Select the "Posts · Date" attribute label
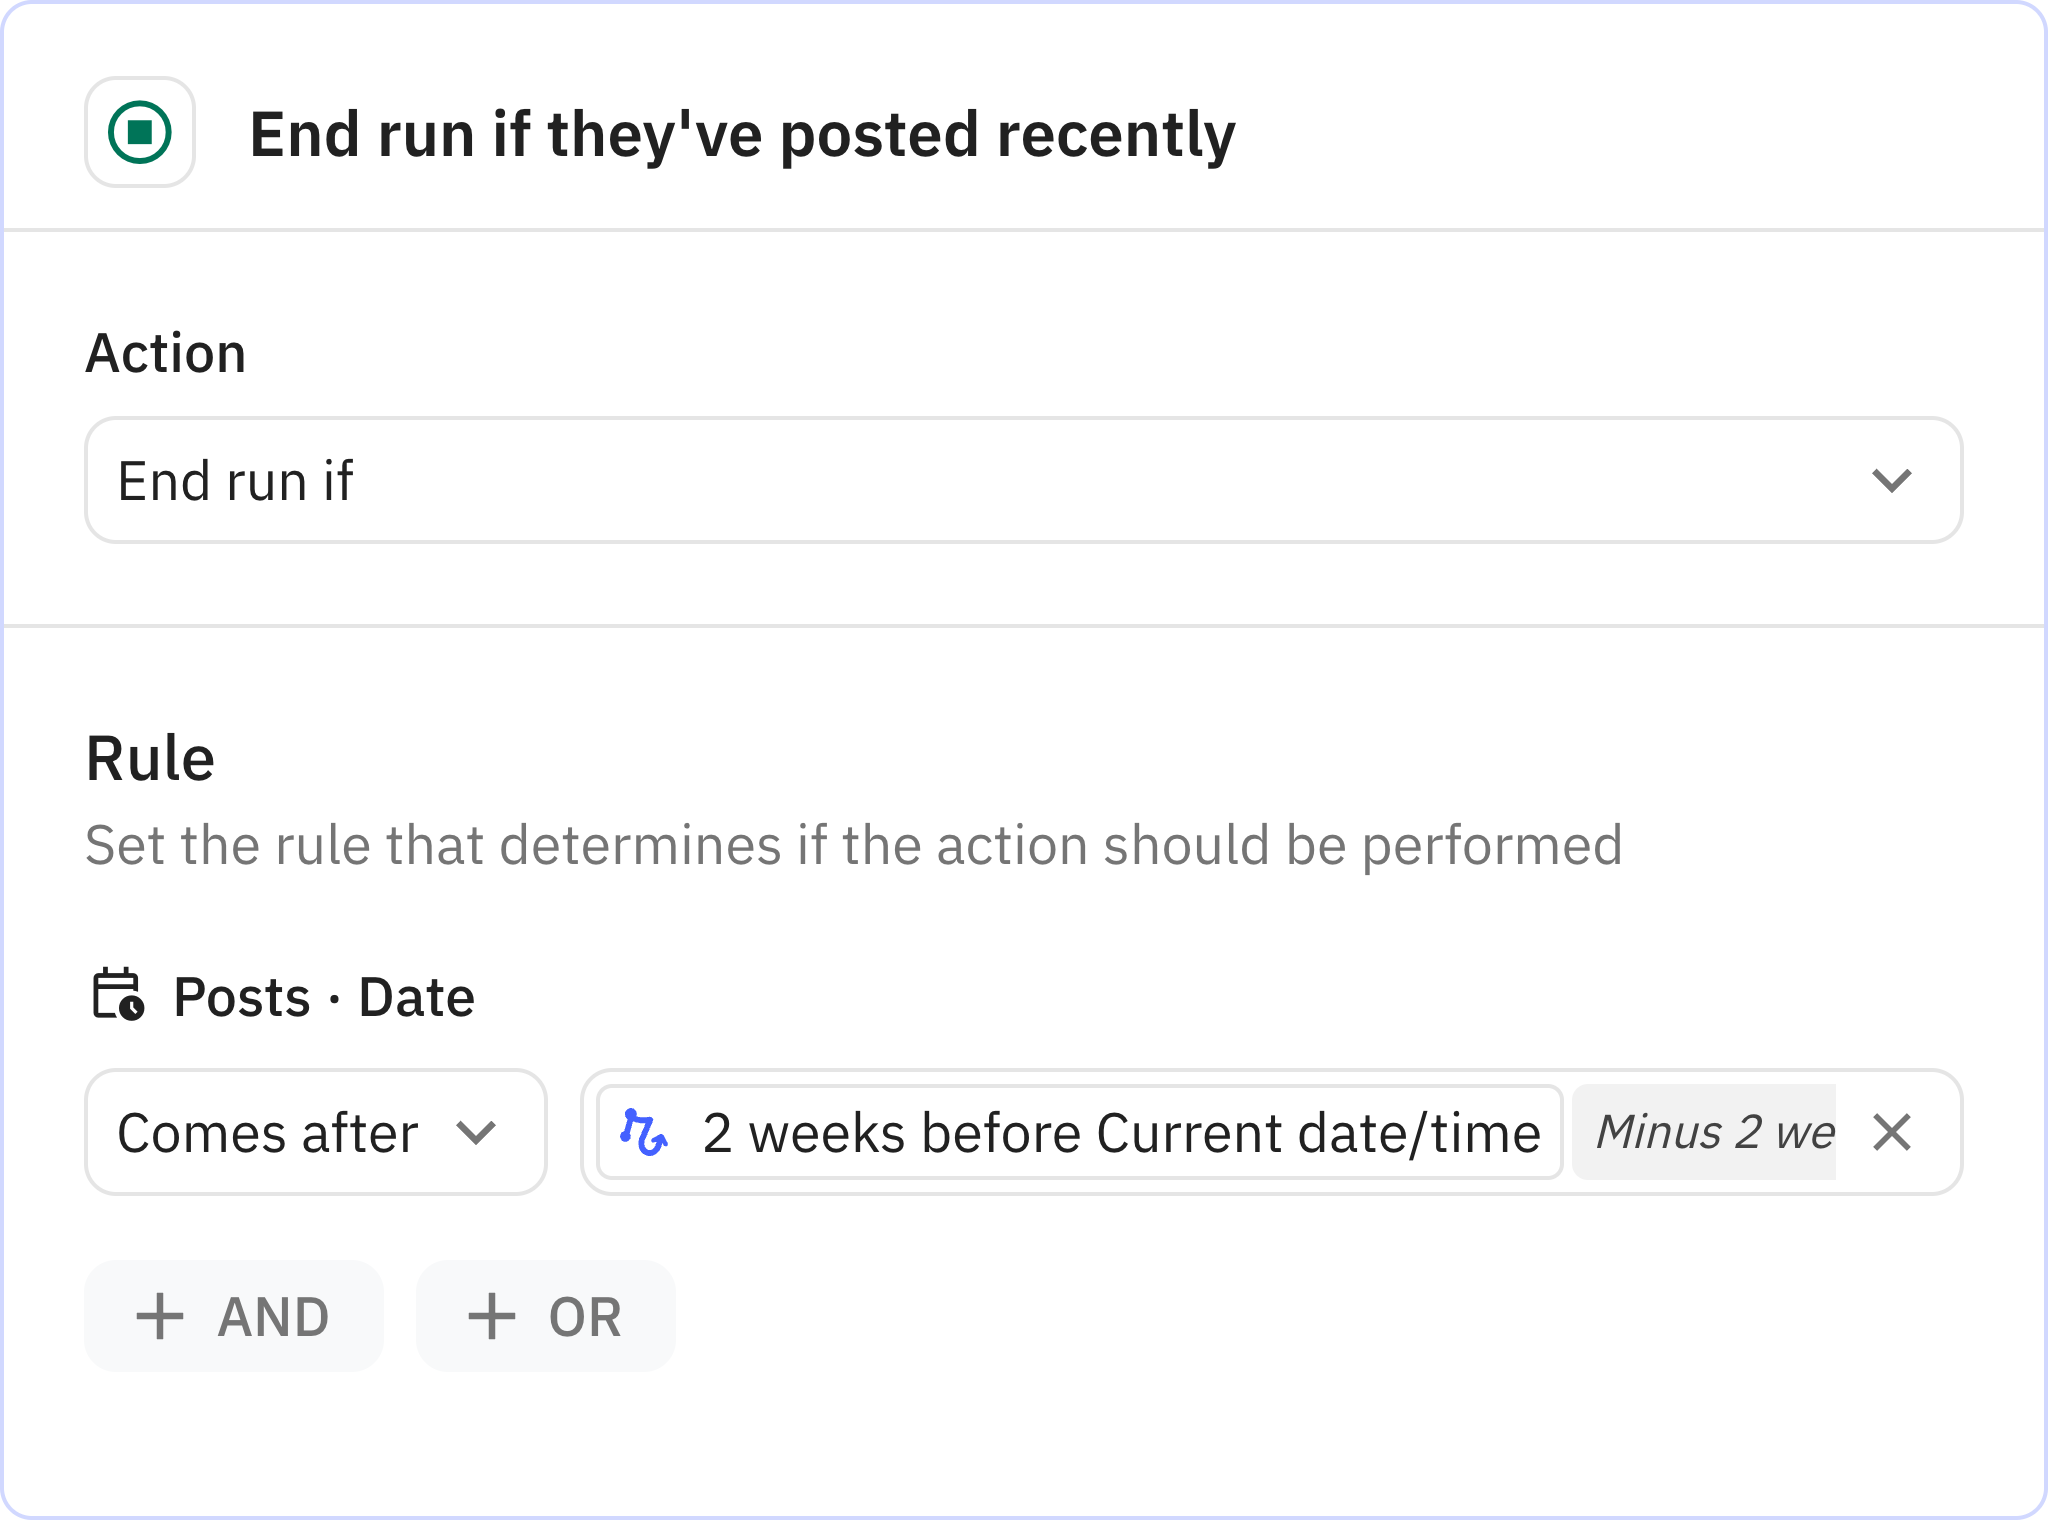This screenshot has height=1520, width=2048. click(323, 997)
